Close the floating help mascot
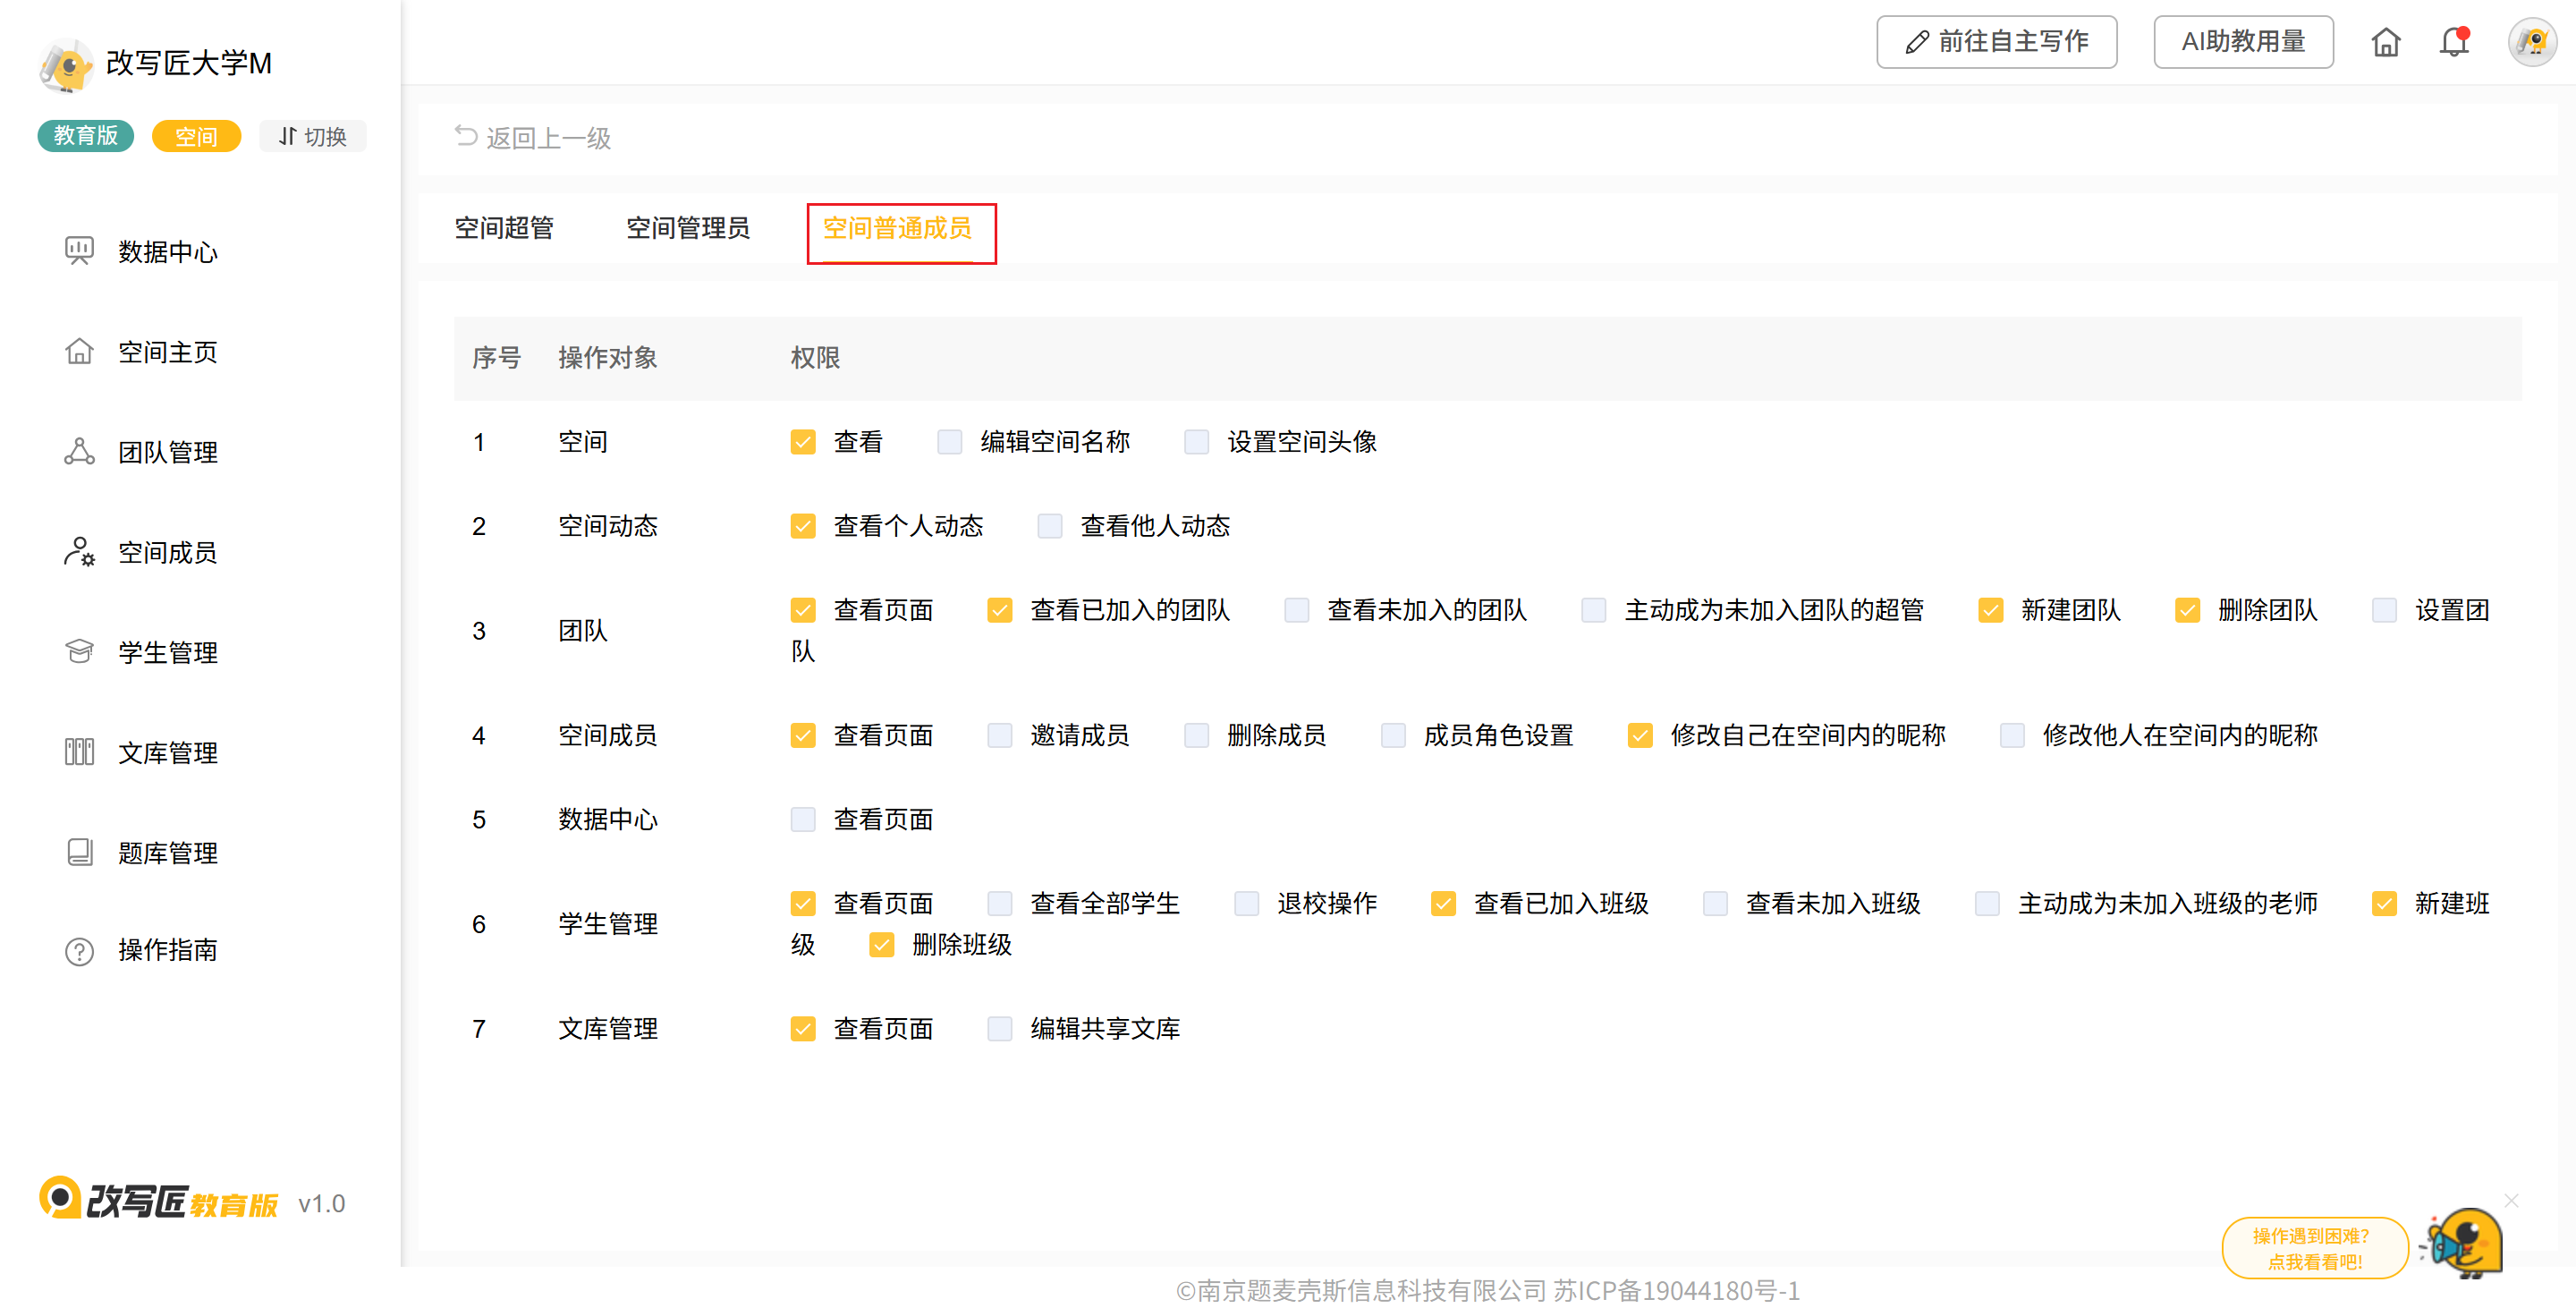 [2511, 1200]
